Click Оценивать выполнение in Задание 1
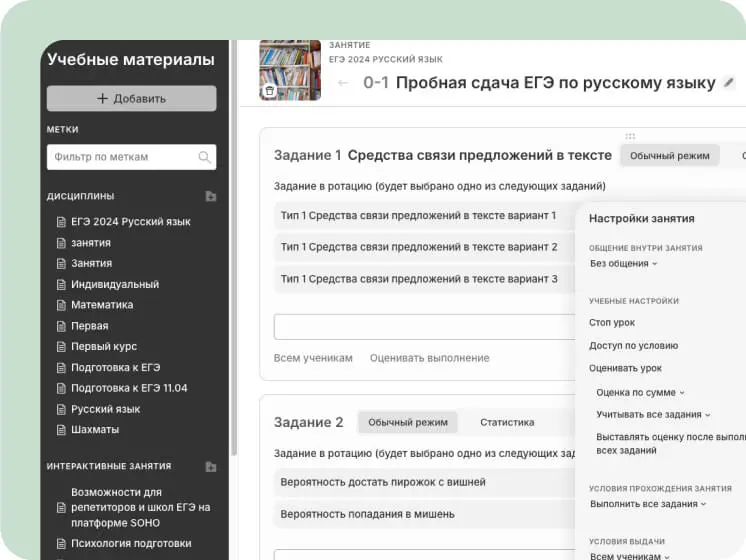Image resolution: width=746 pixels, height=560 pixels. 430,358
